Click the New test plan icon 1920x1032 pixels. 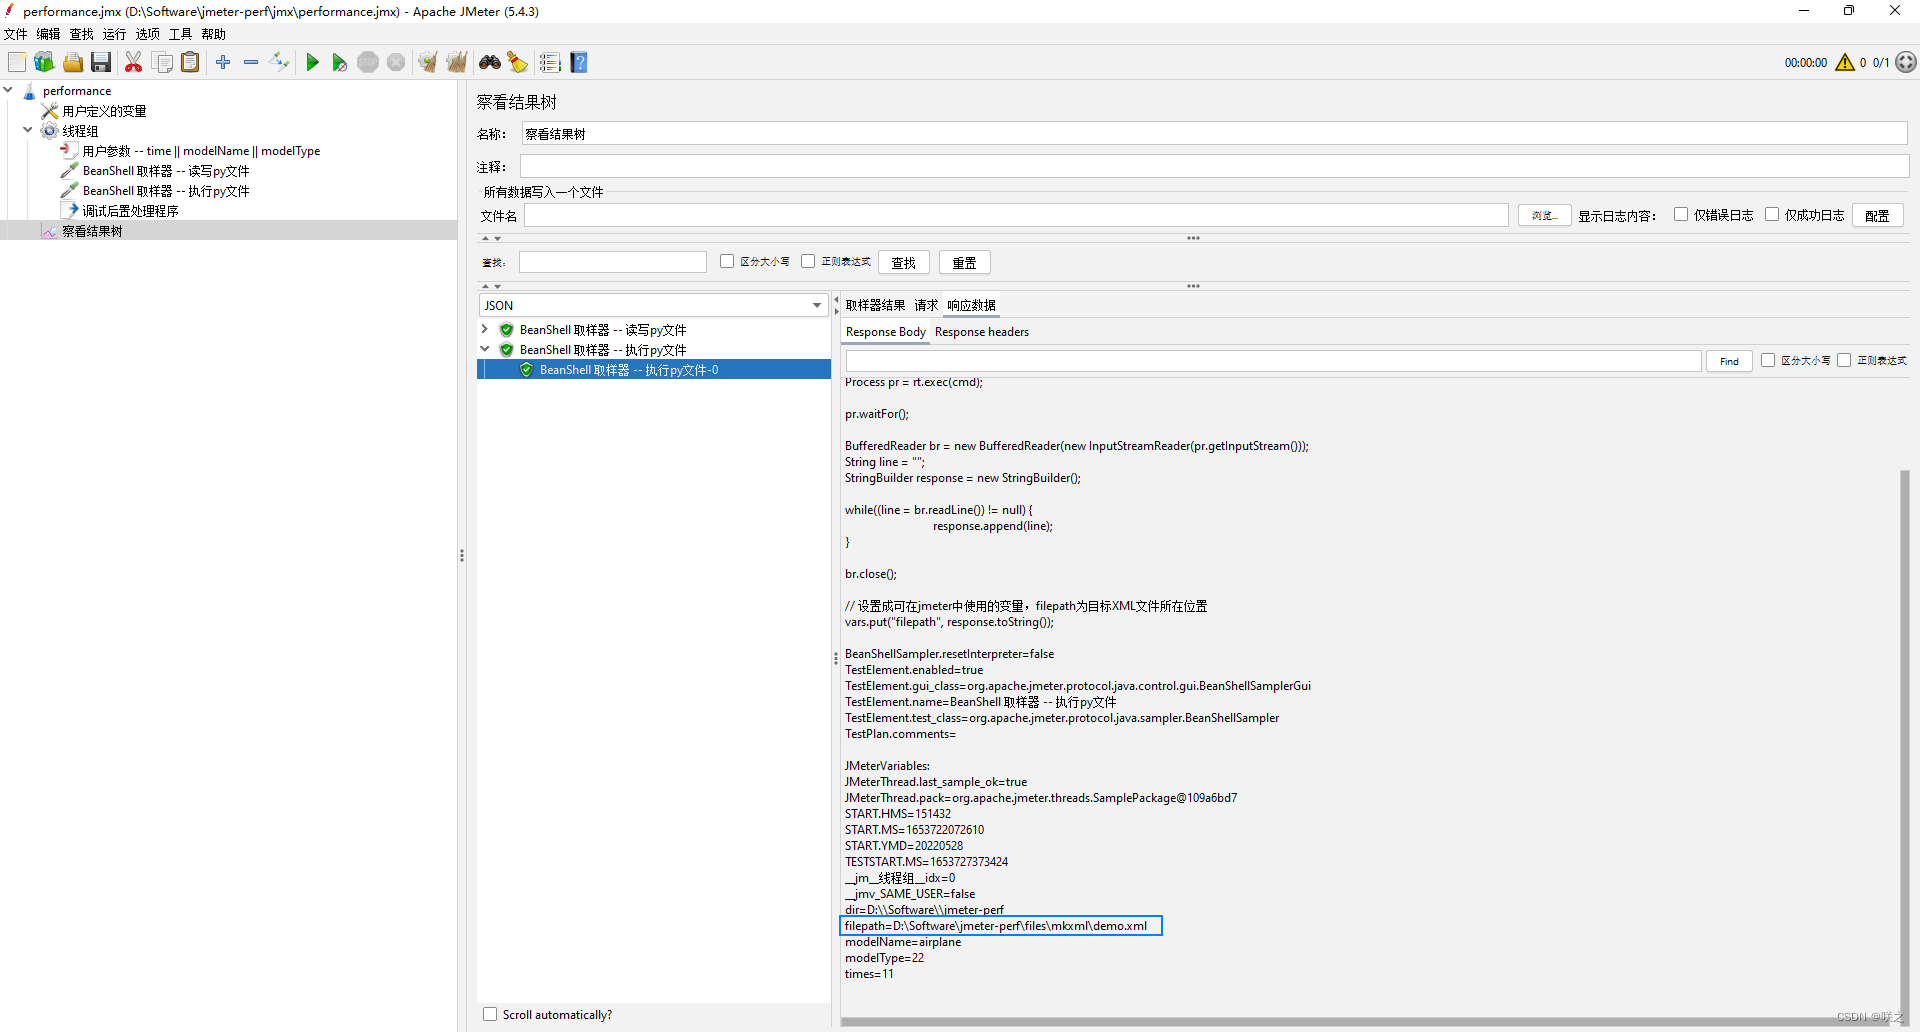[17, 62]
